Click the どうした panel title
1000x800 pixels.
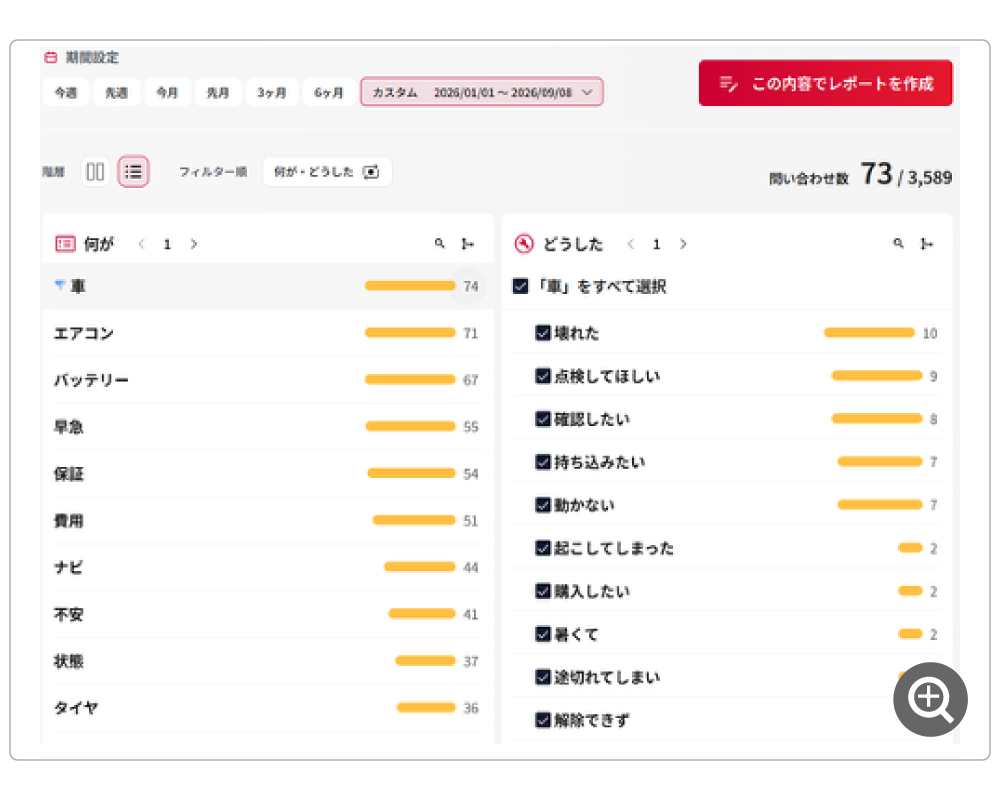click(573, 244)
